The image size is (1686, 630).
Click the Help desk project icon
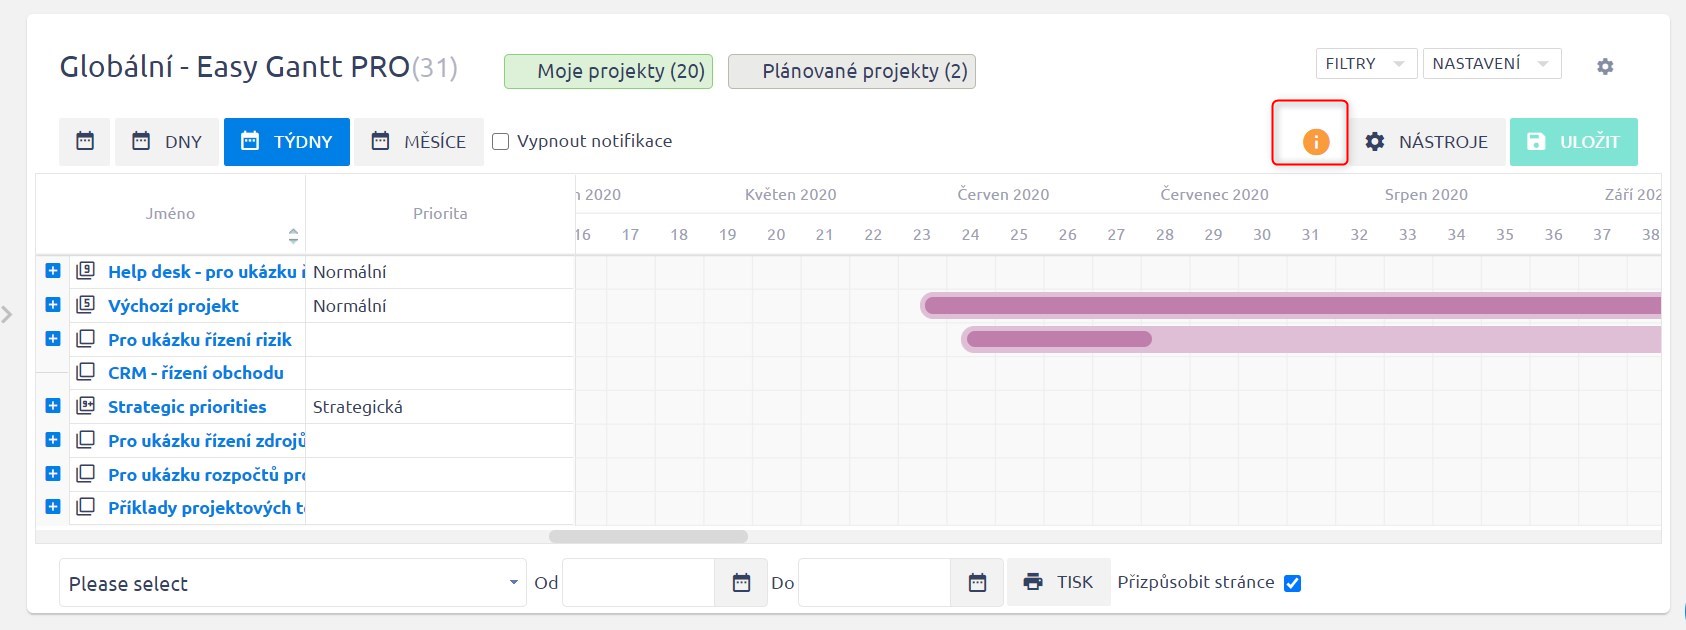[86, 271]
